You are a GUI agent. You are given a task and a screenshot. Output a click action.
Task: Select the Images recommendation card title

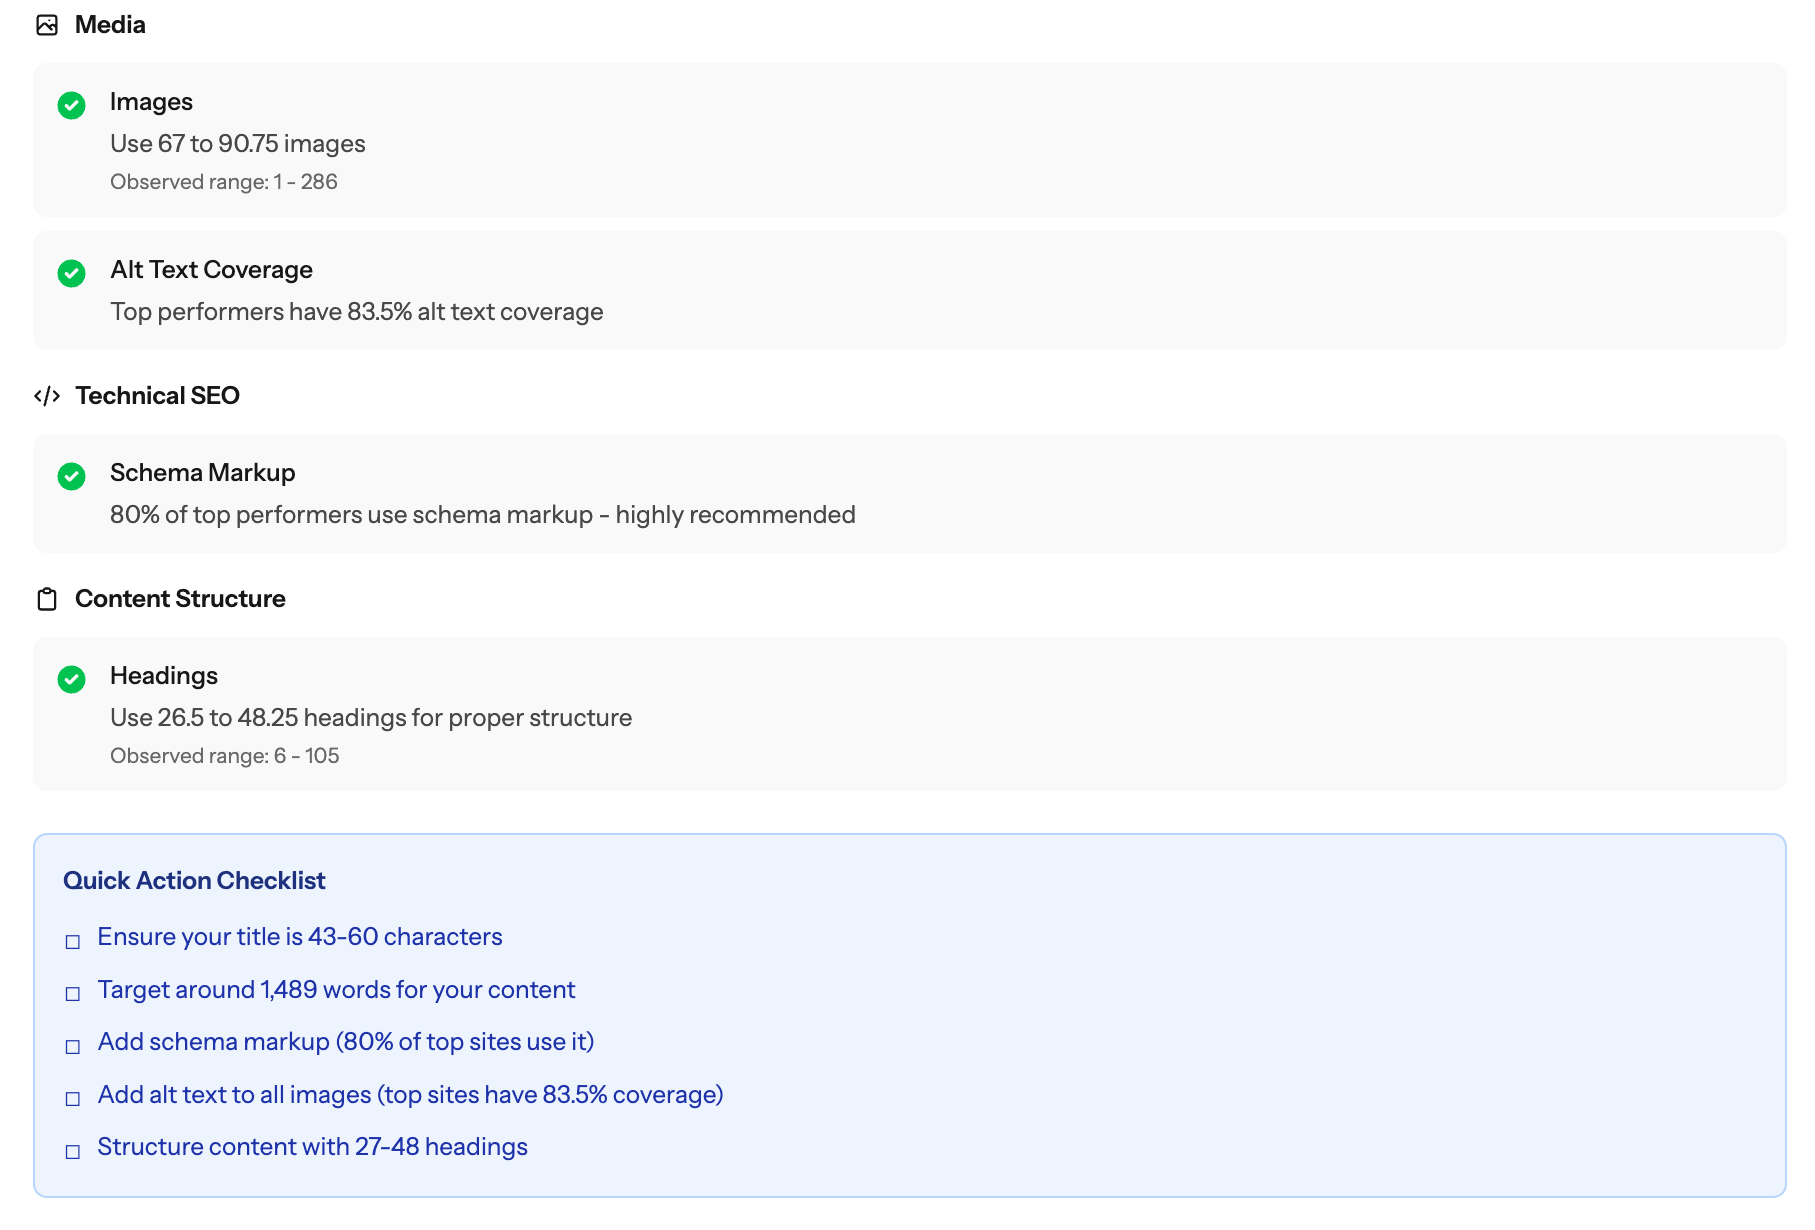pyautogui.click(x=151, y=102)
